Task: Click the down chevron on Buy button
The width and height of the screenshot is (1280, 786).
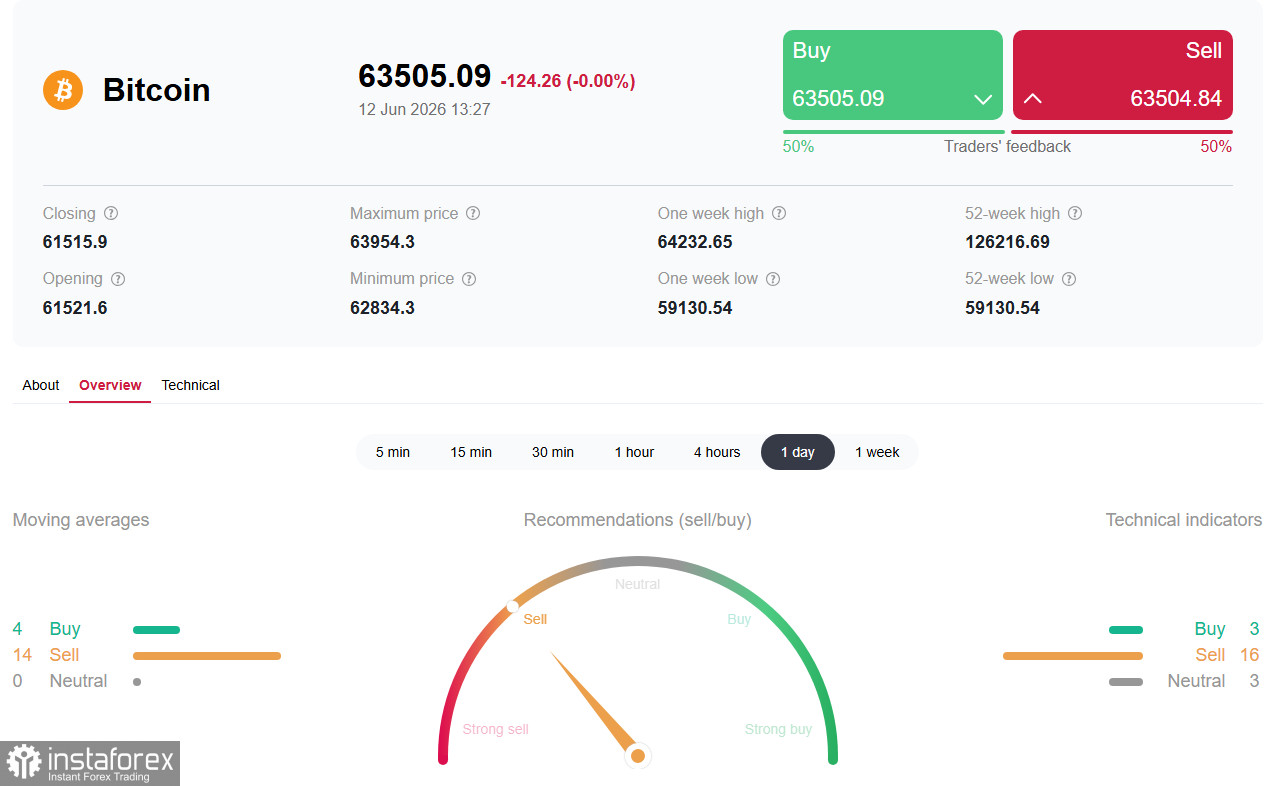Action: (983, 99)
